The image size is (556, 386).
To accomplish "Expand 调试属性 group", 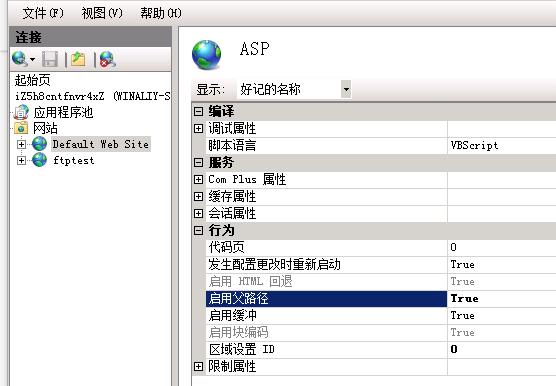I will pos(199,128).
